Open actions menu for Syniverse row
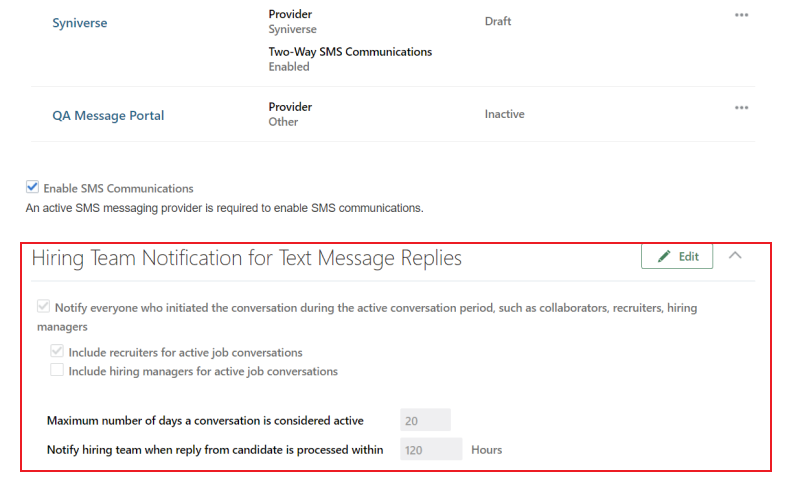 (x=741, y=15)
